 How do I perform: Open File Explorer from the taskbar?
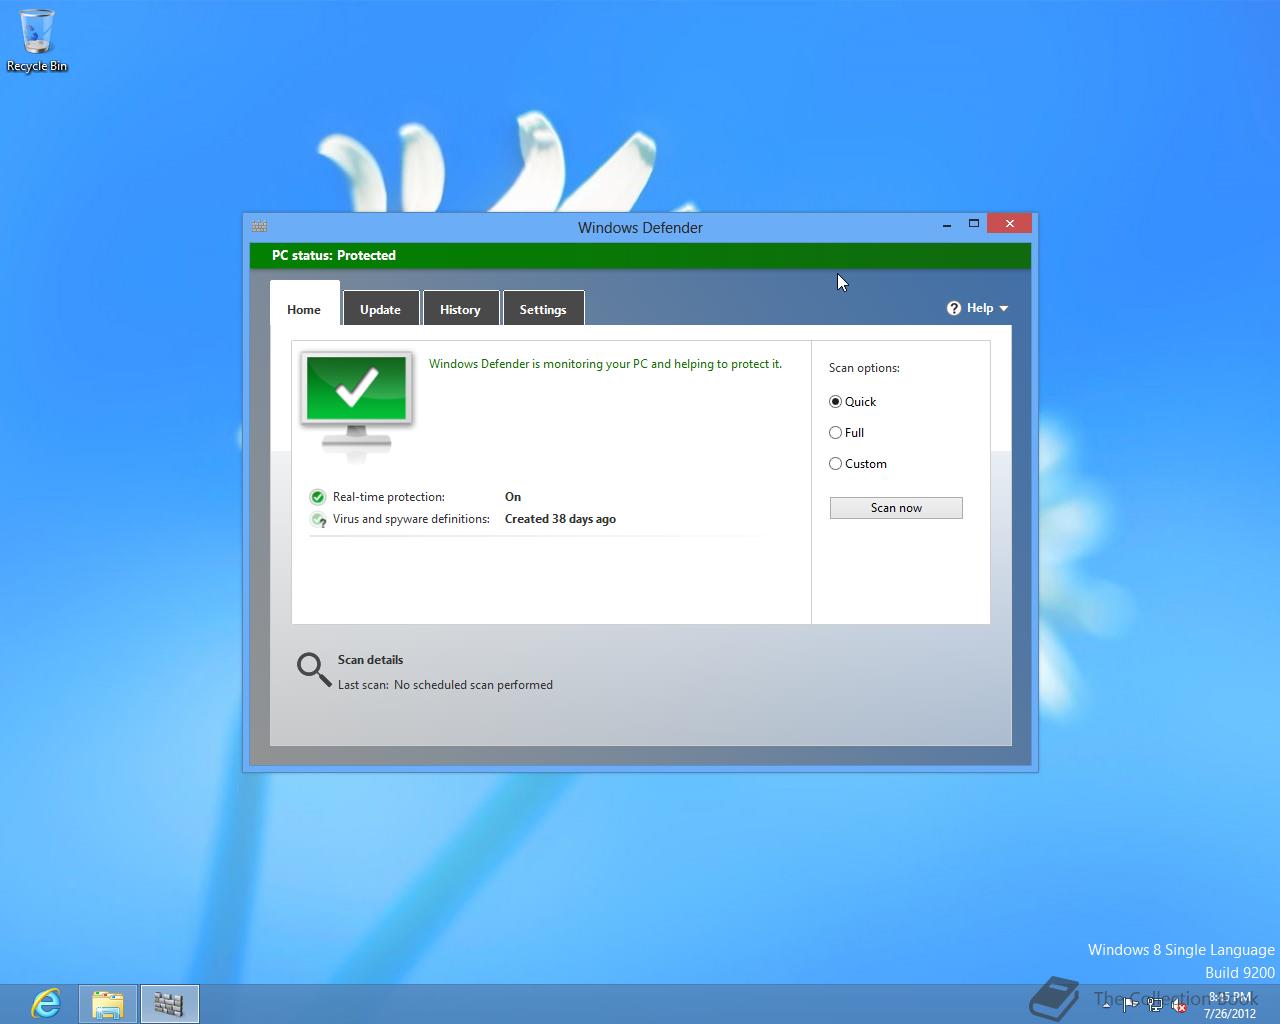[x=108, y=1003]
